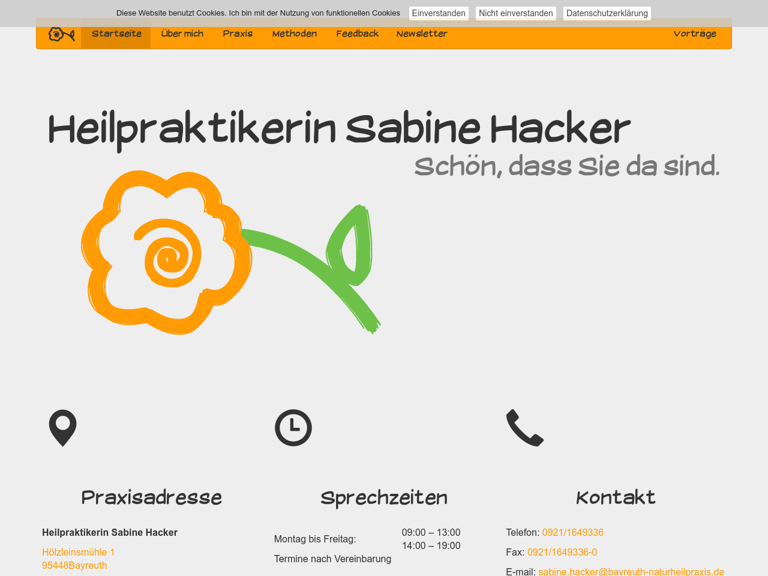768x576 pixels.
Task: Open the Methoden menu item
Action: click(x=294, y=34)
